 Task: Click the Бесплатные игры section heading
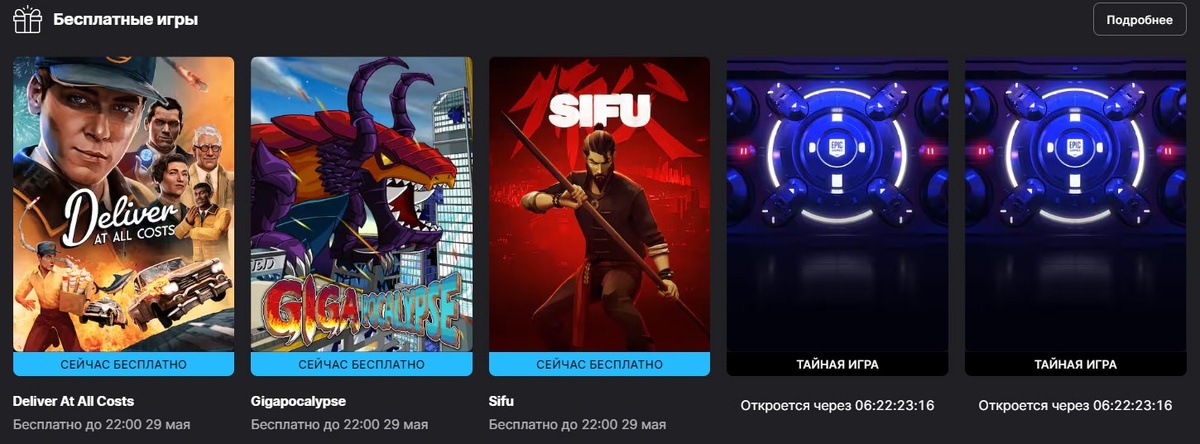coord(125,19)
